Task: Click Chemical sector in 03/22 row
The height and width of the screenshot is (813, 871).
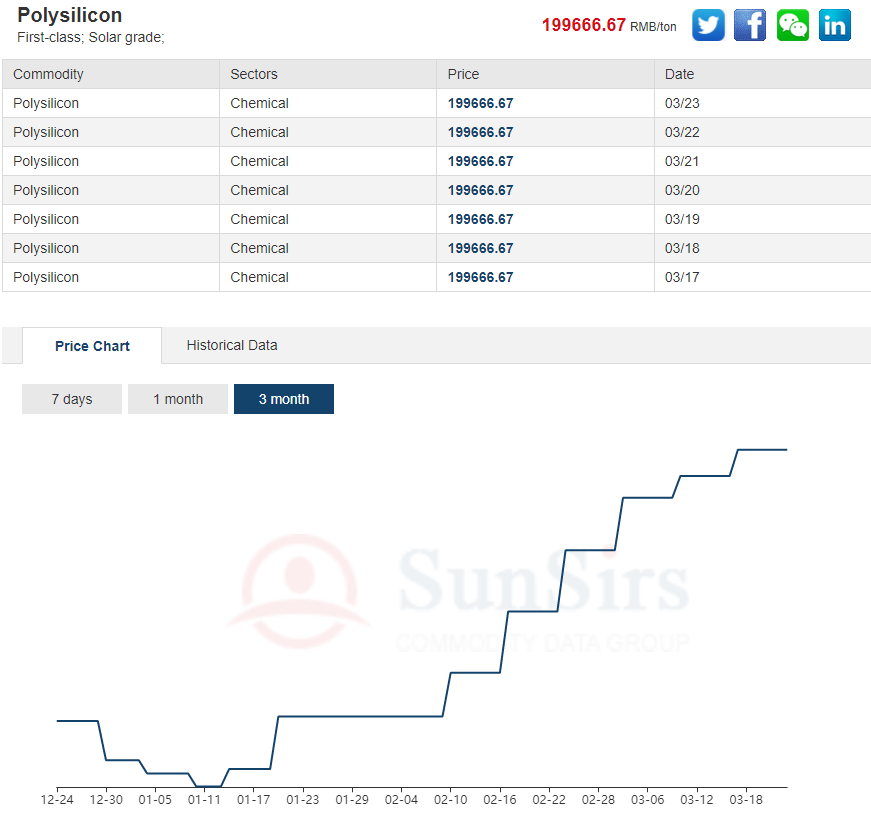Action: (x=259, y=132)
